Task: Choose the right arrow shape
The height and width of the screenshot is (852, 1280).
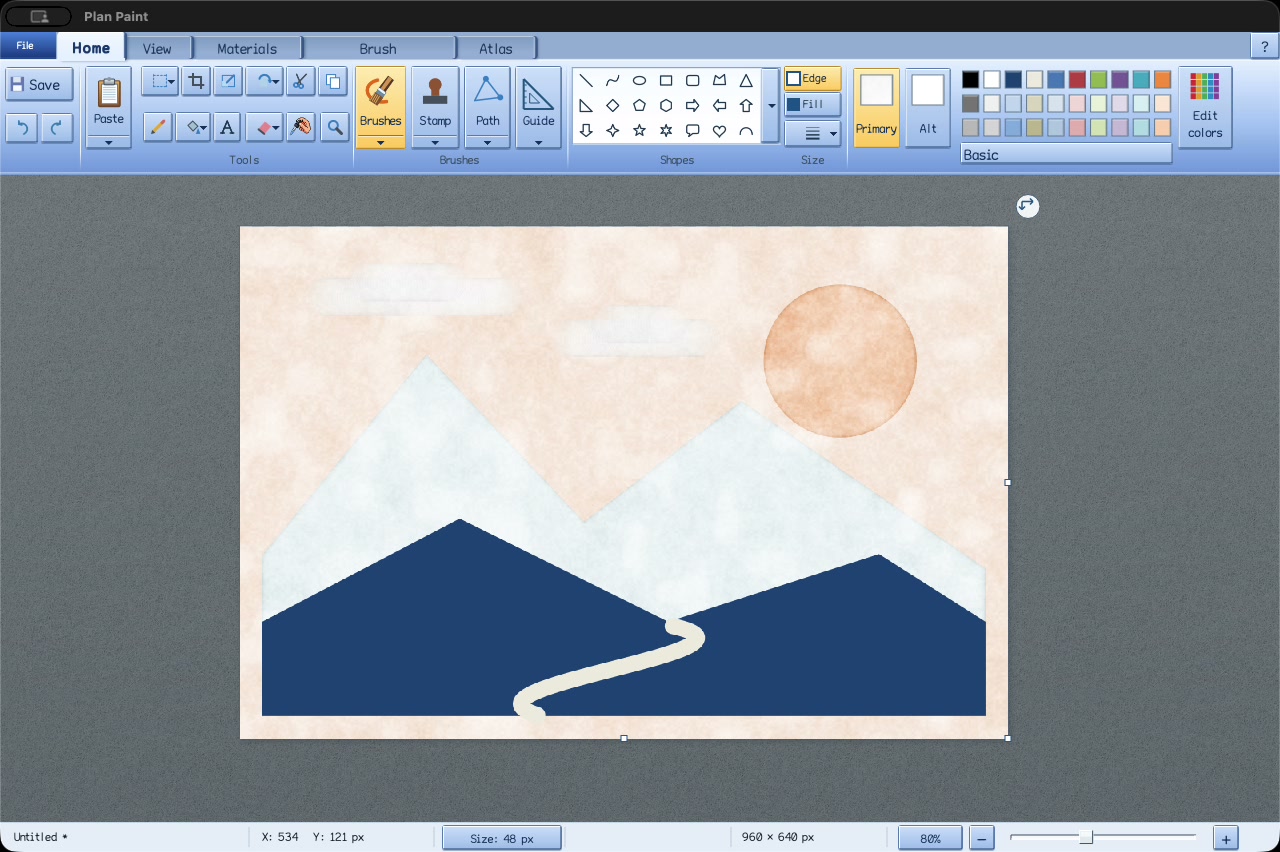Action: [x=692, y=106]
